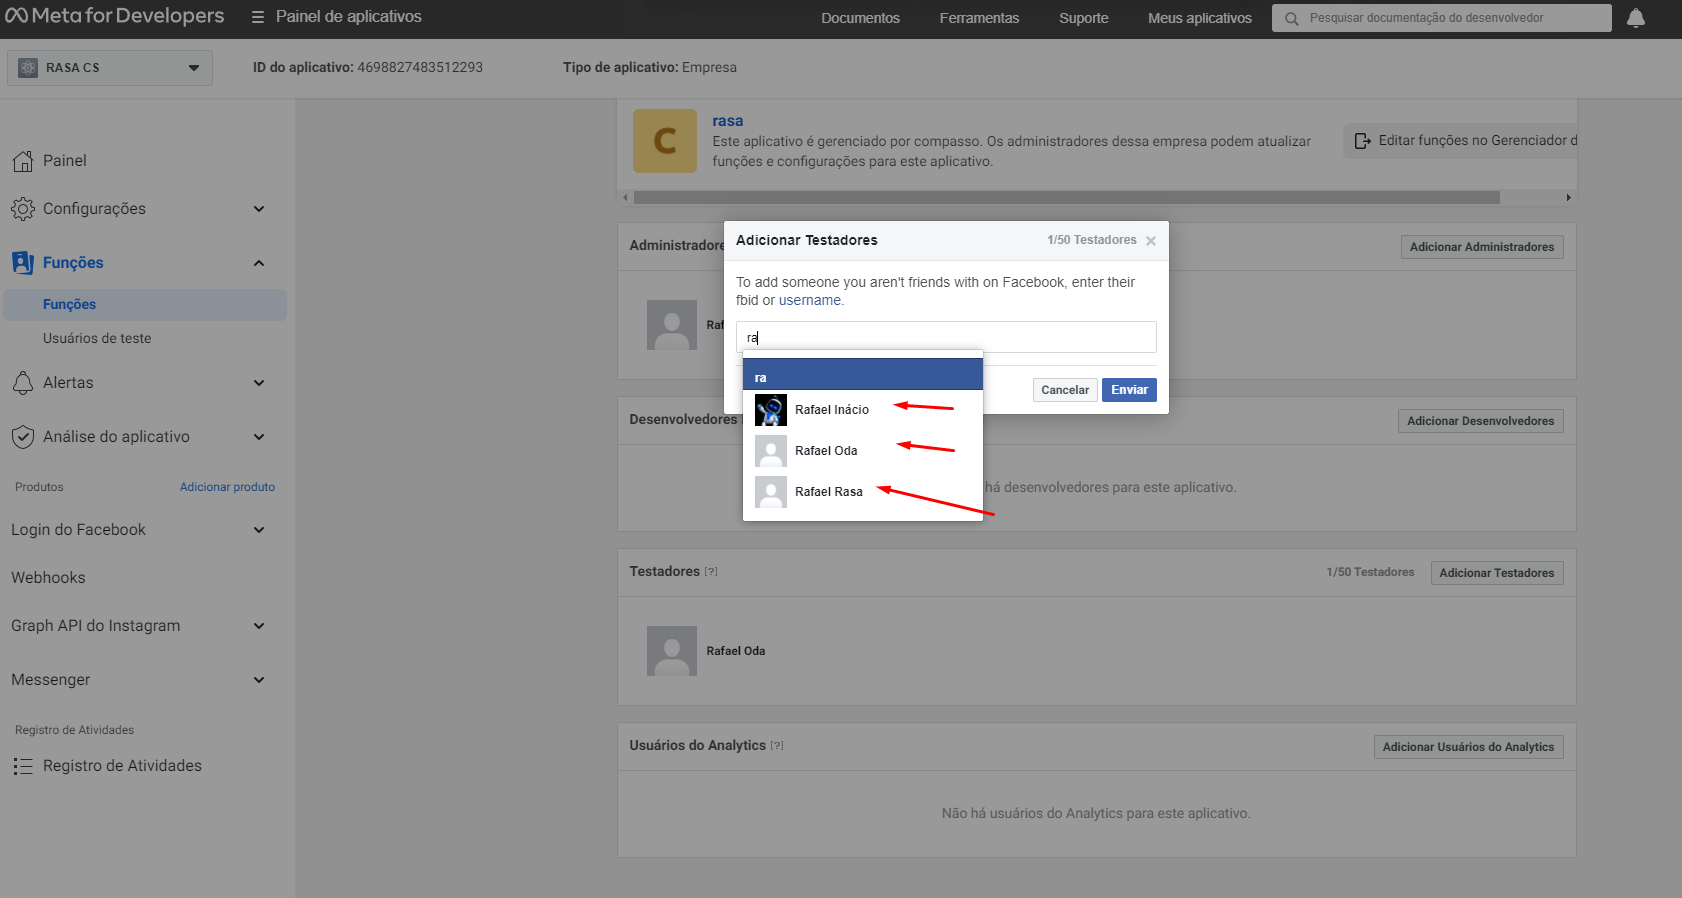The image size is (1682, 898).
Task: Click the horizontal scrollbar left arrow
Action: [626, 198]
